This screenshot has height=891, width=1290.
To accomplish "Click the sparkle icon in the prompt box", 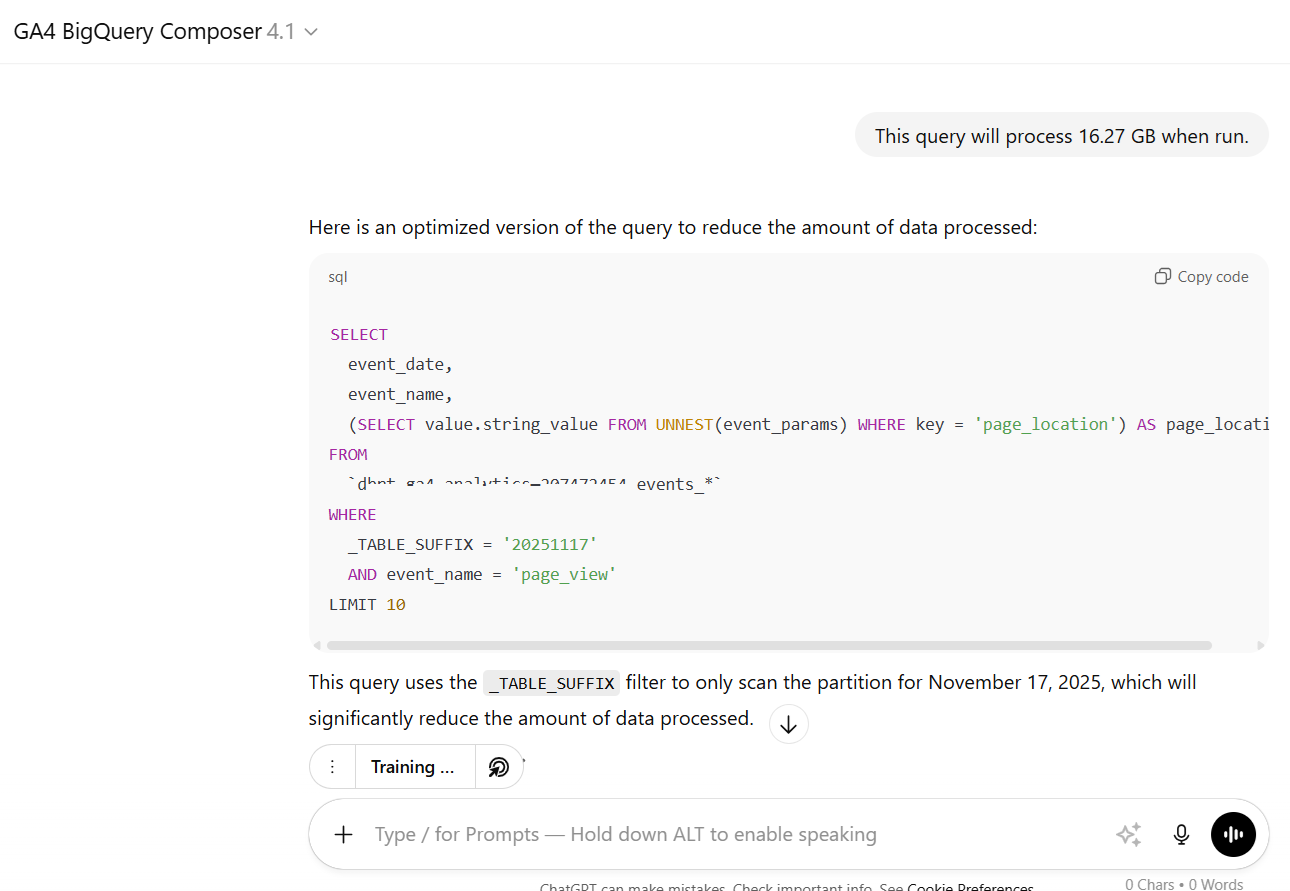I will point(1128,834).
